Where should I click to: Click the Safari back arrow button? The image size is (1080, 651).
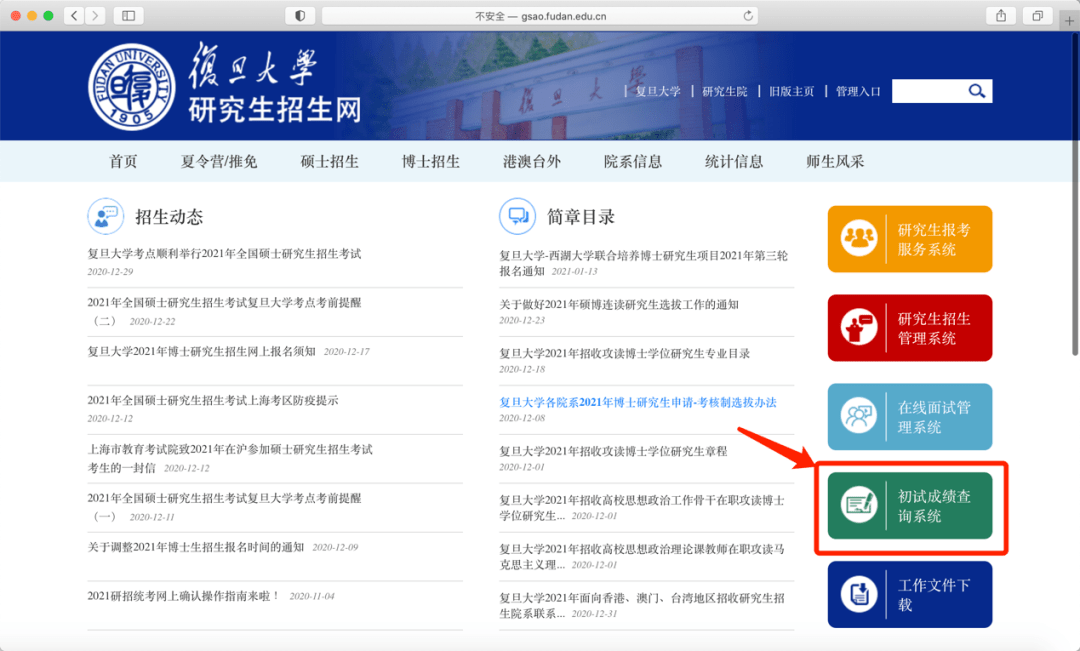coord(74,15)
